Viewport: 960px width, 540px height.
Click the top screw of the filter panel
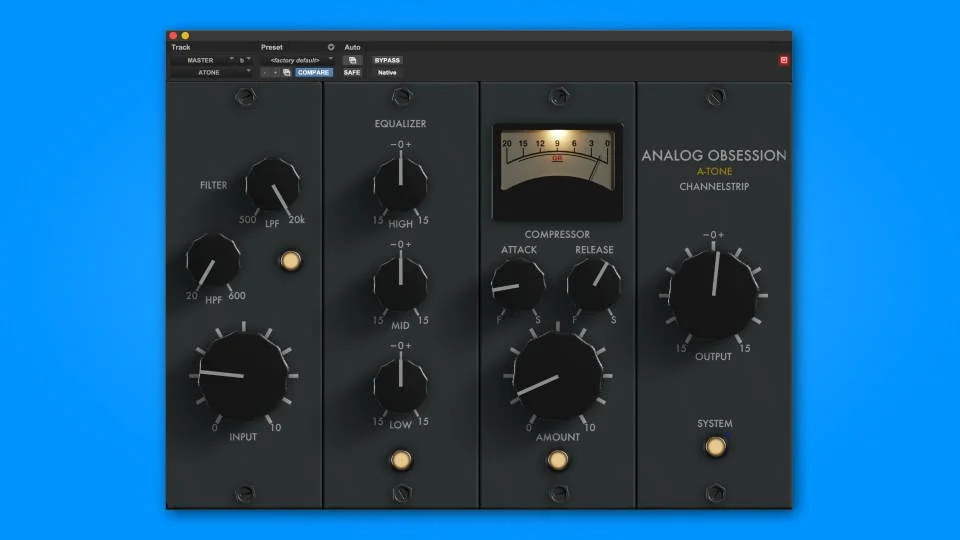coord(245,97)
